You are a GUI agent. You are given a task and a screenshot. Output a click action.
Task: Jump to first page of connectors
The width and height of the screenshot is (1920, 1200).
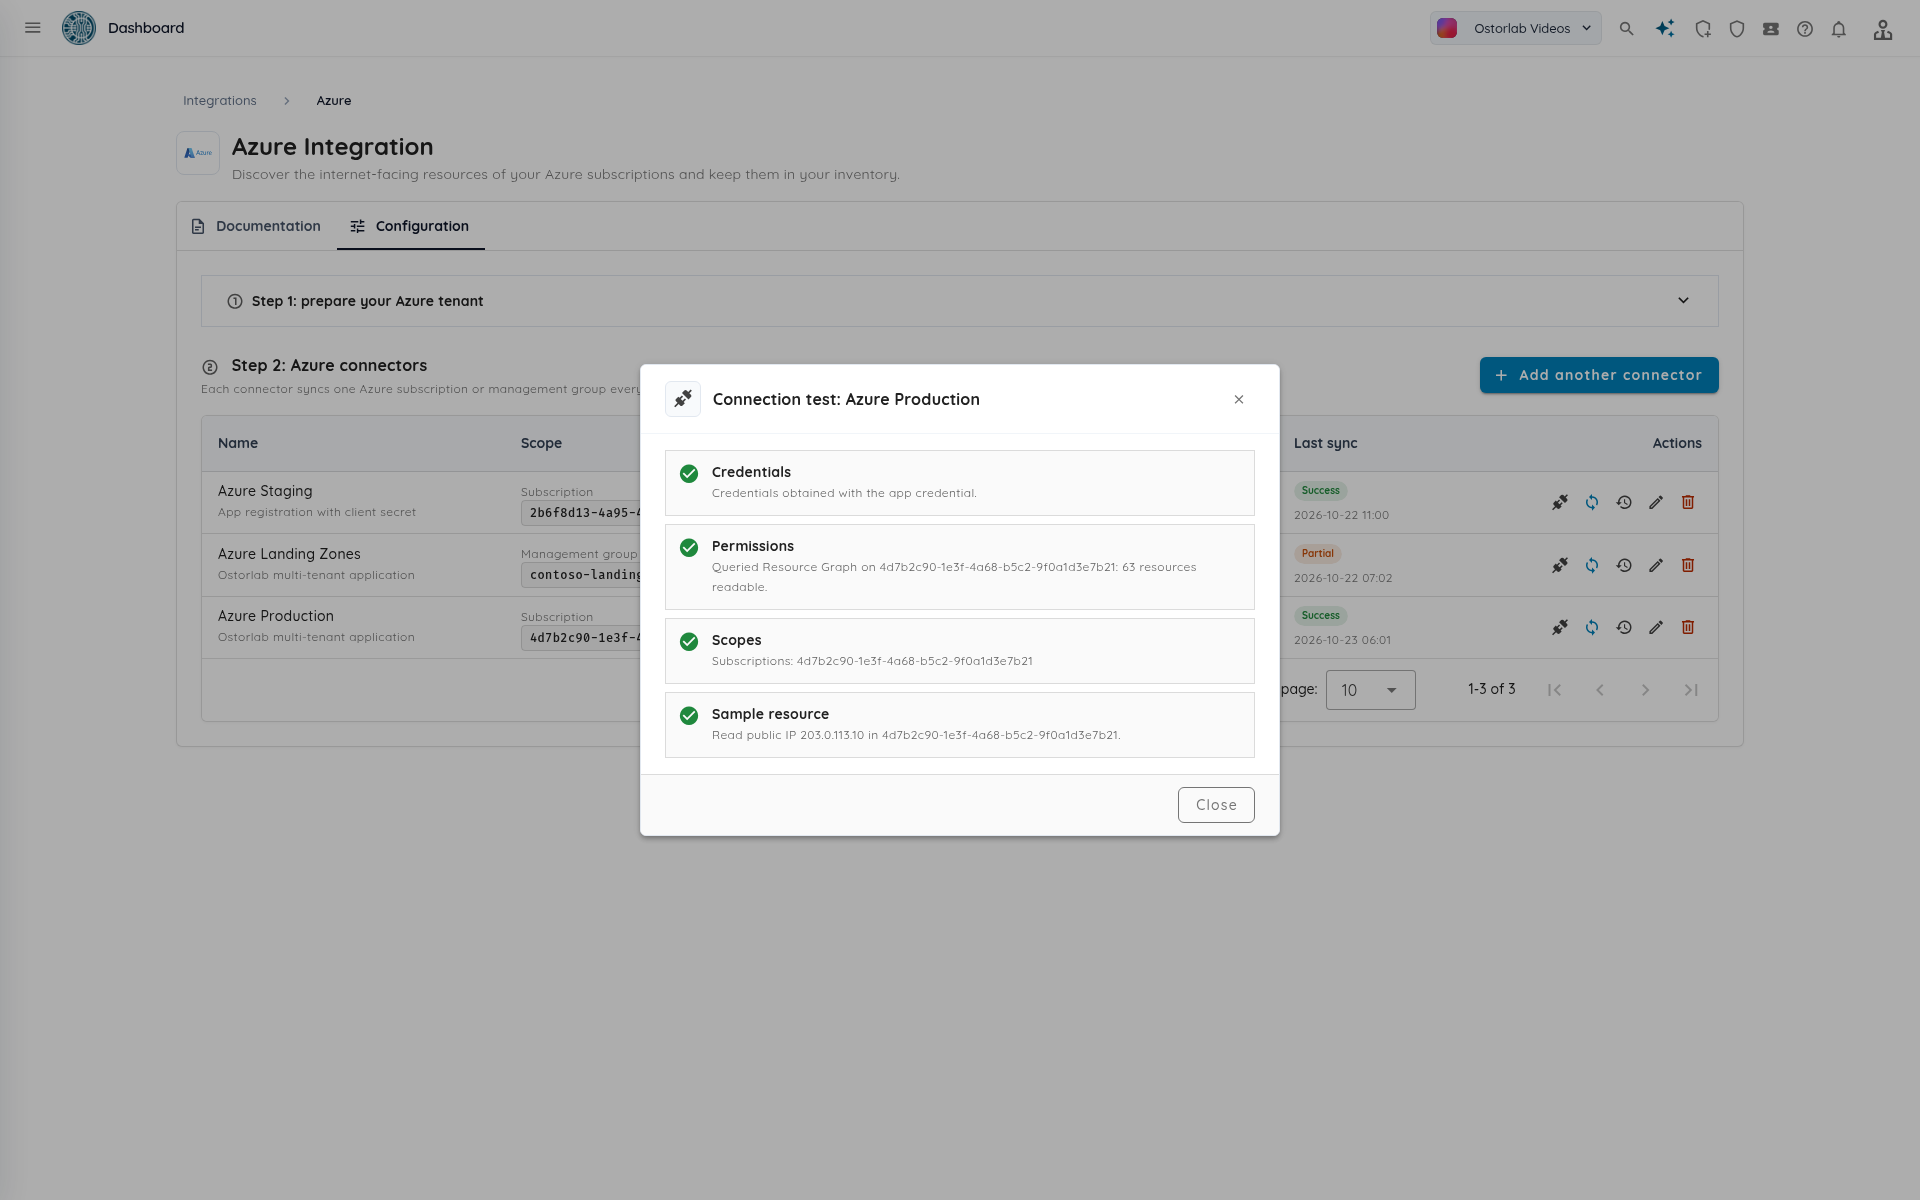click(1554, 690)
